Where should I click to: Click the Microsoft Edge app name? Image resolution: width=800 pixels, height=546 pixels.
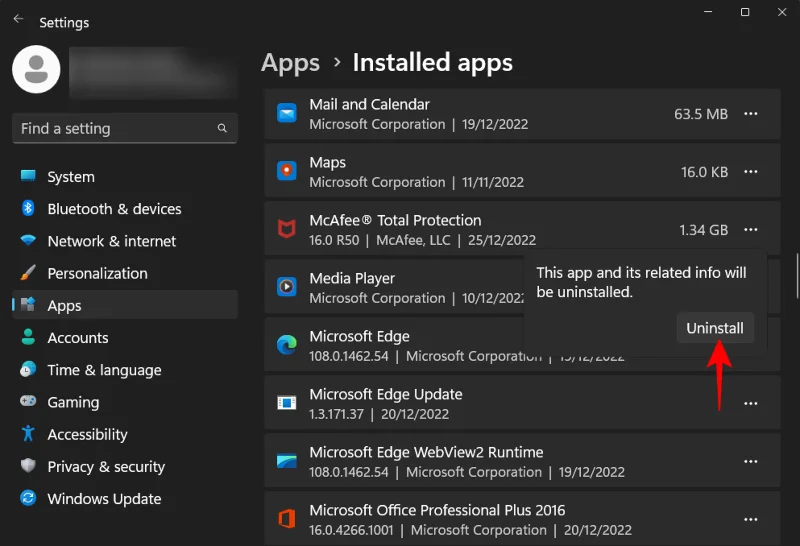coord(359,336)
